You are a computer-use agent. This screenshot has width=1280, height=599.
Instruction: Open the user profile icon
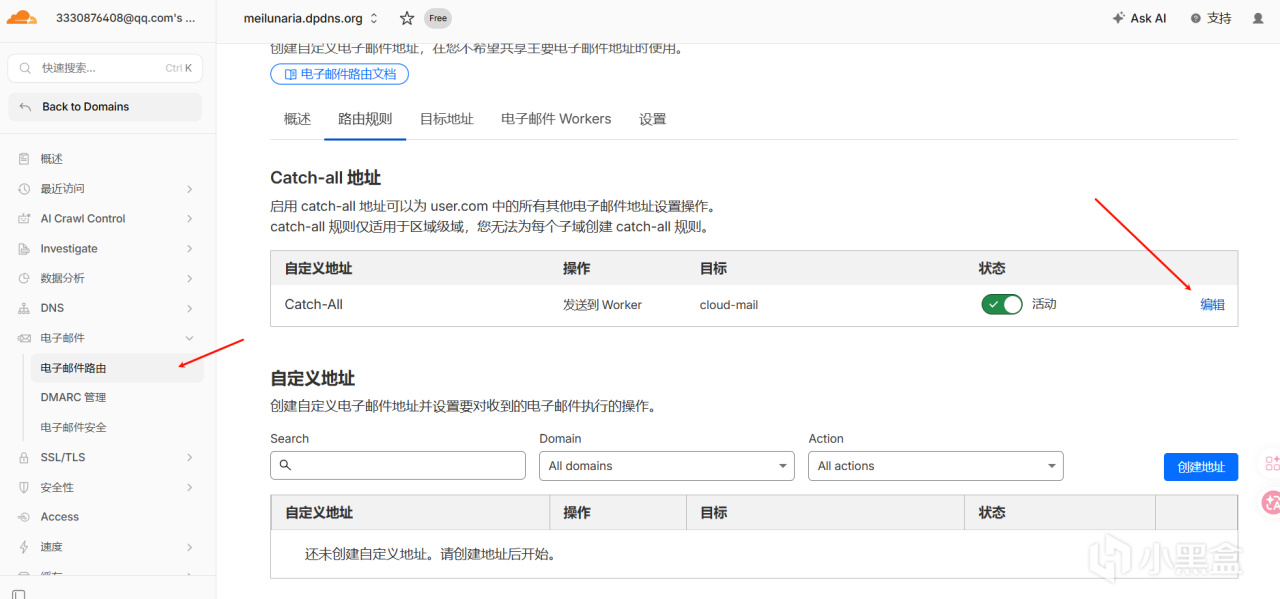tap(1258, 18)
